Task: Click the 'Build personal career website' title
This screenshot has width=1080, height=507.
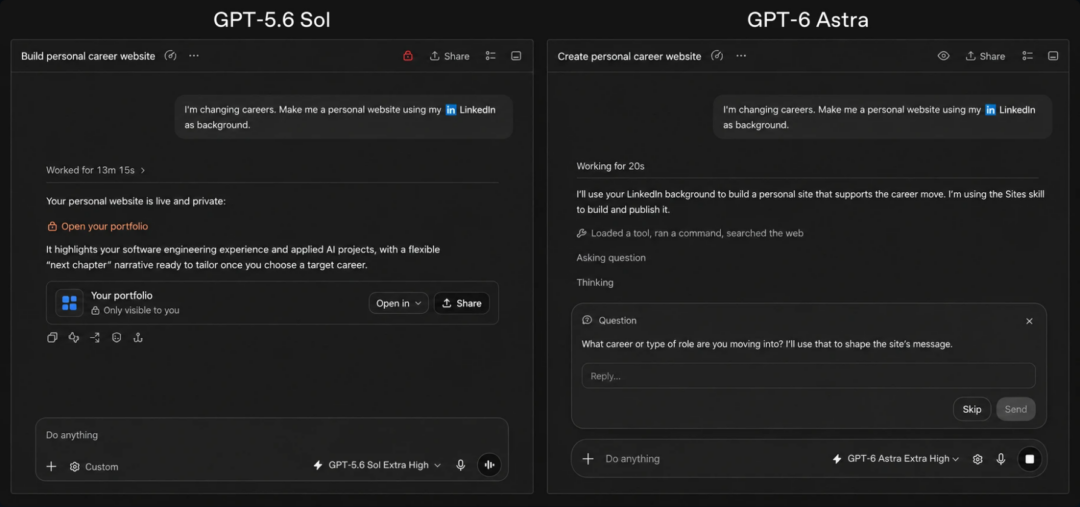Action: pos(88,56)
